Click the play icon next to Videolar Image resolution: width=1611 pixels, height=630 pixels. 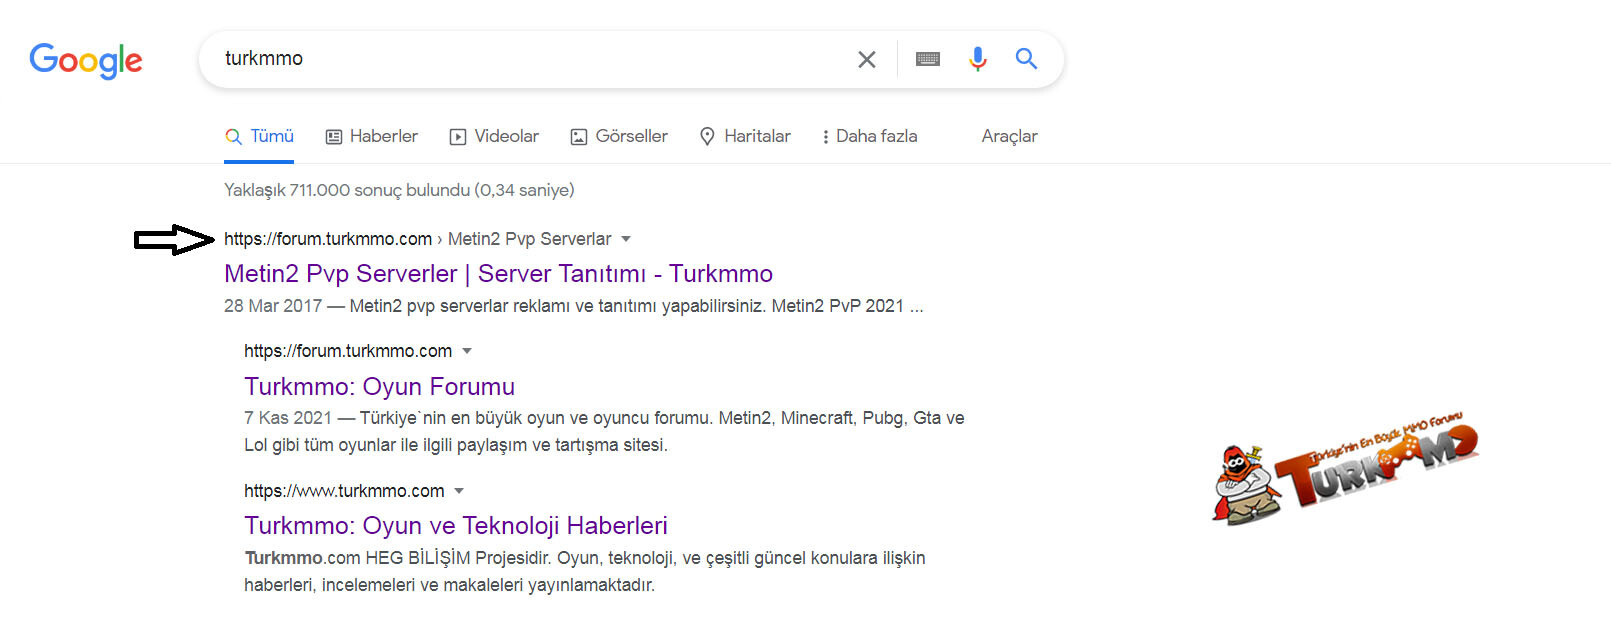coord(457,136)
